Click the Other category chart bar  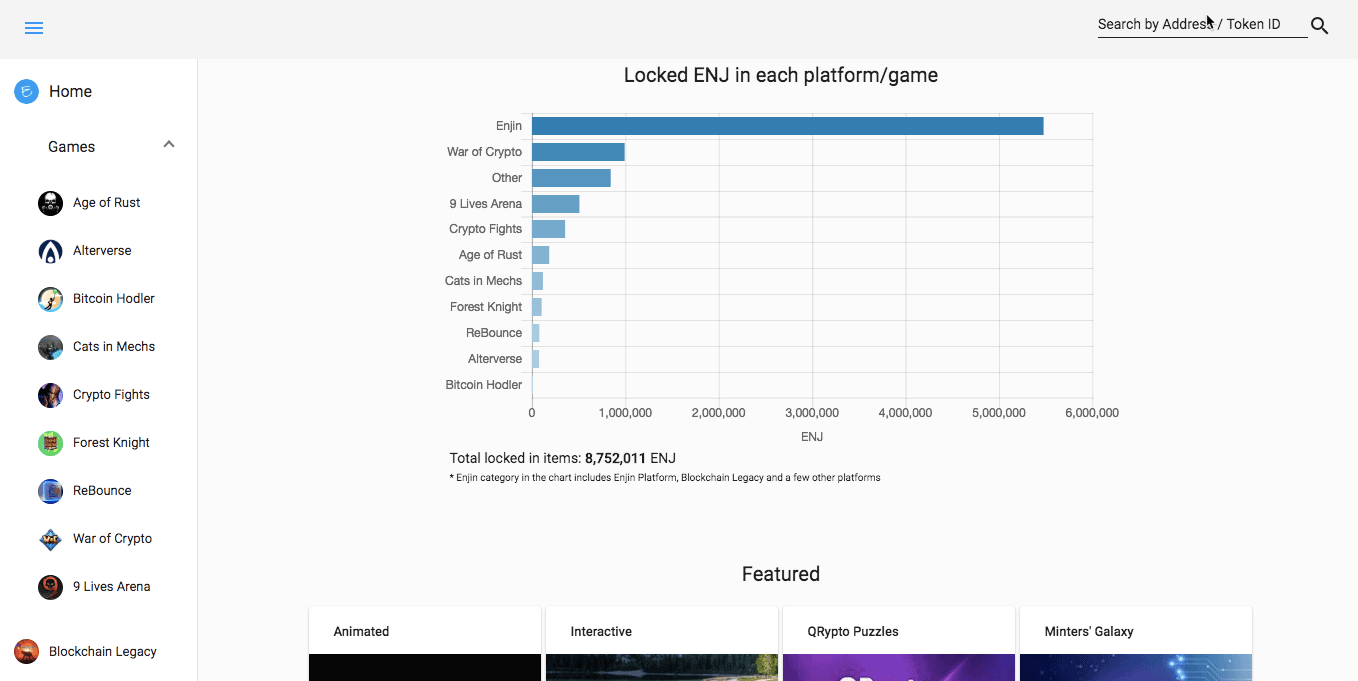[x=571, y=178]
